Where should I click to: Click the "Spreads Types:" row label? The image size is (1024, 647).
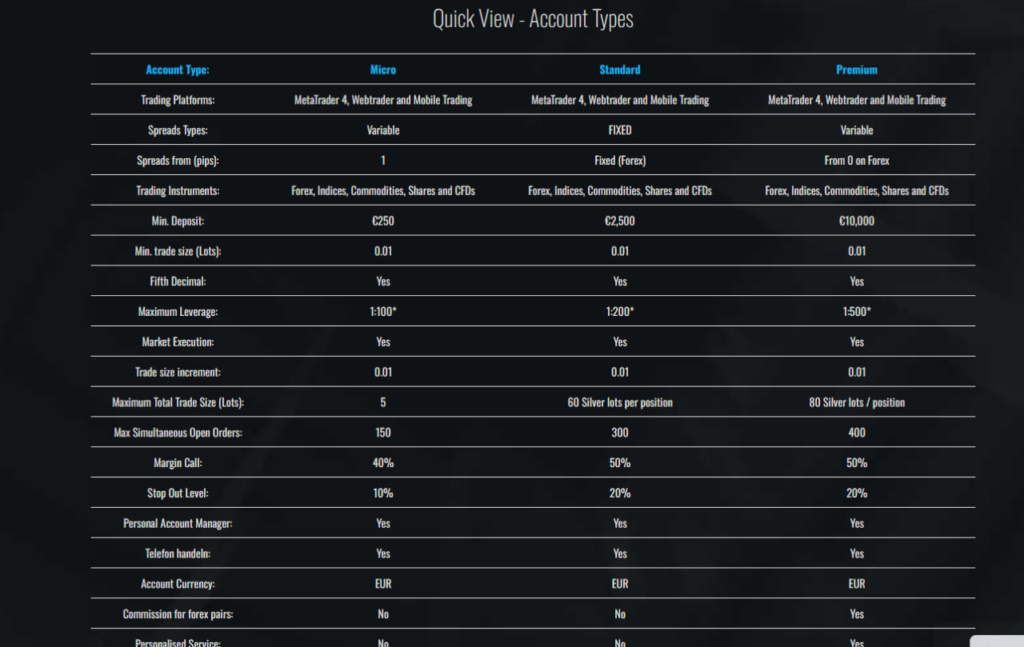coord(178,130)
